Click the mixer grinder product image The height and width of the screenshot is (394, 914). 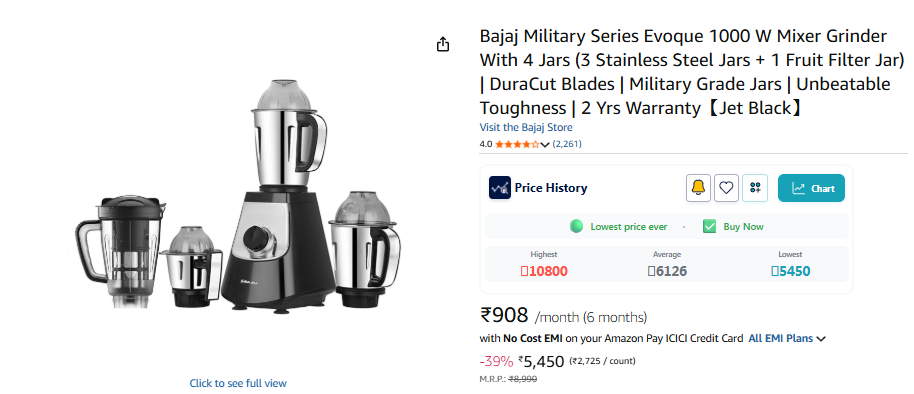[238, 195]
